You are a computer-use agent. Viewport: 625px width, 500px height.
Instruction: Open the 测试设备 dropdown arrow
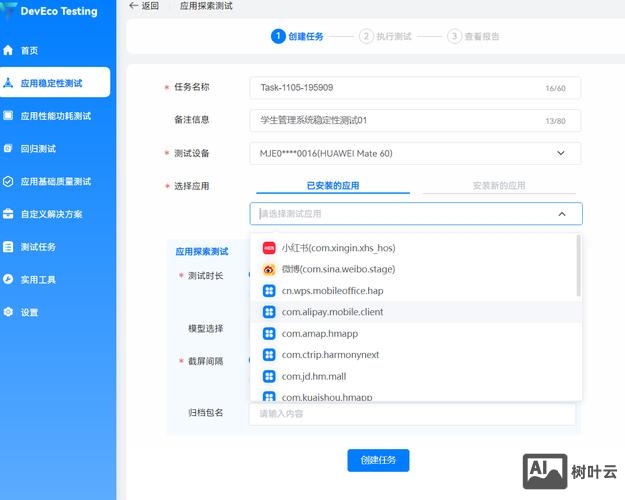tap(561, 153)
